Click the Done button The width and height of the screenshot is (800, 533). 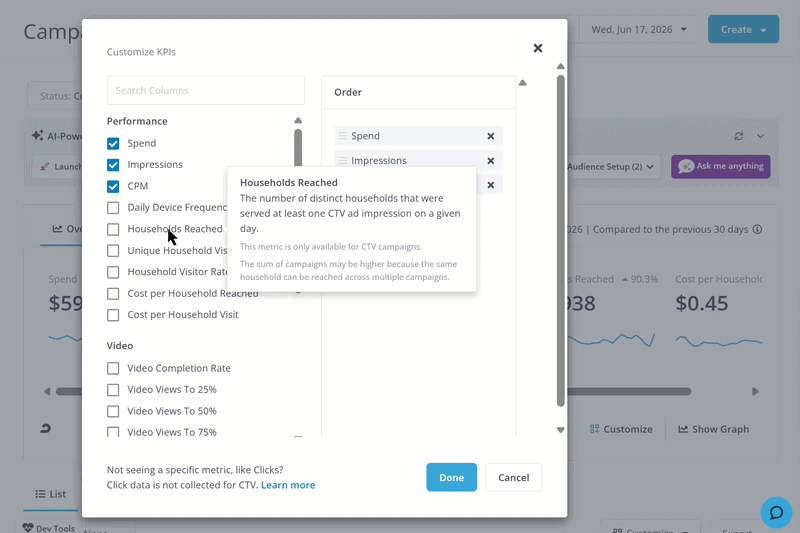(452, 477)
